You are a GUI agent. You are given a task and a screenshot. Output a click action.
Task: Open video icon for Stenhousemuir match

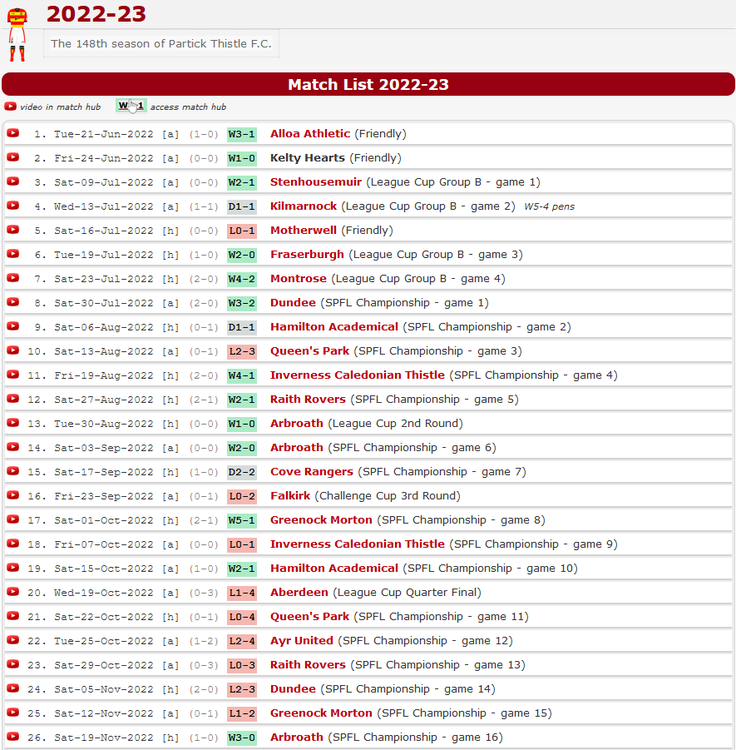coord(13,181)
